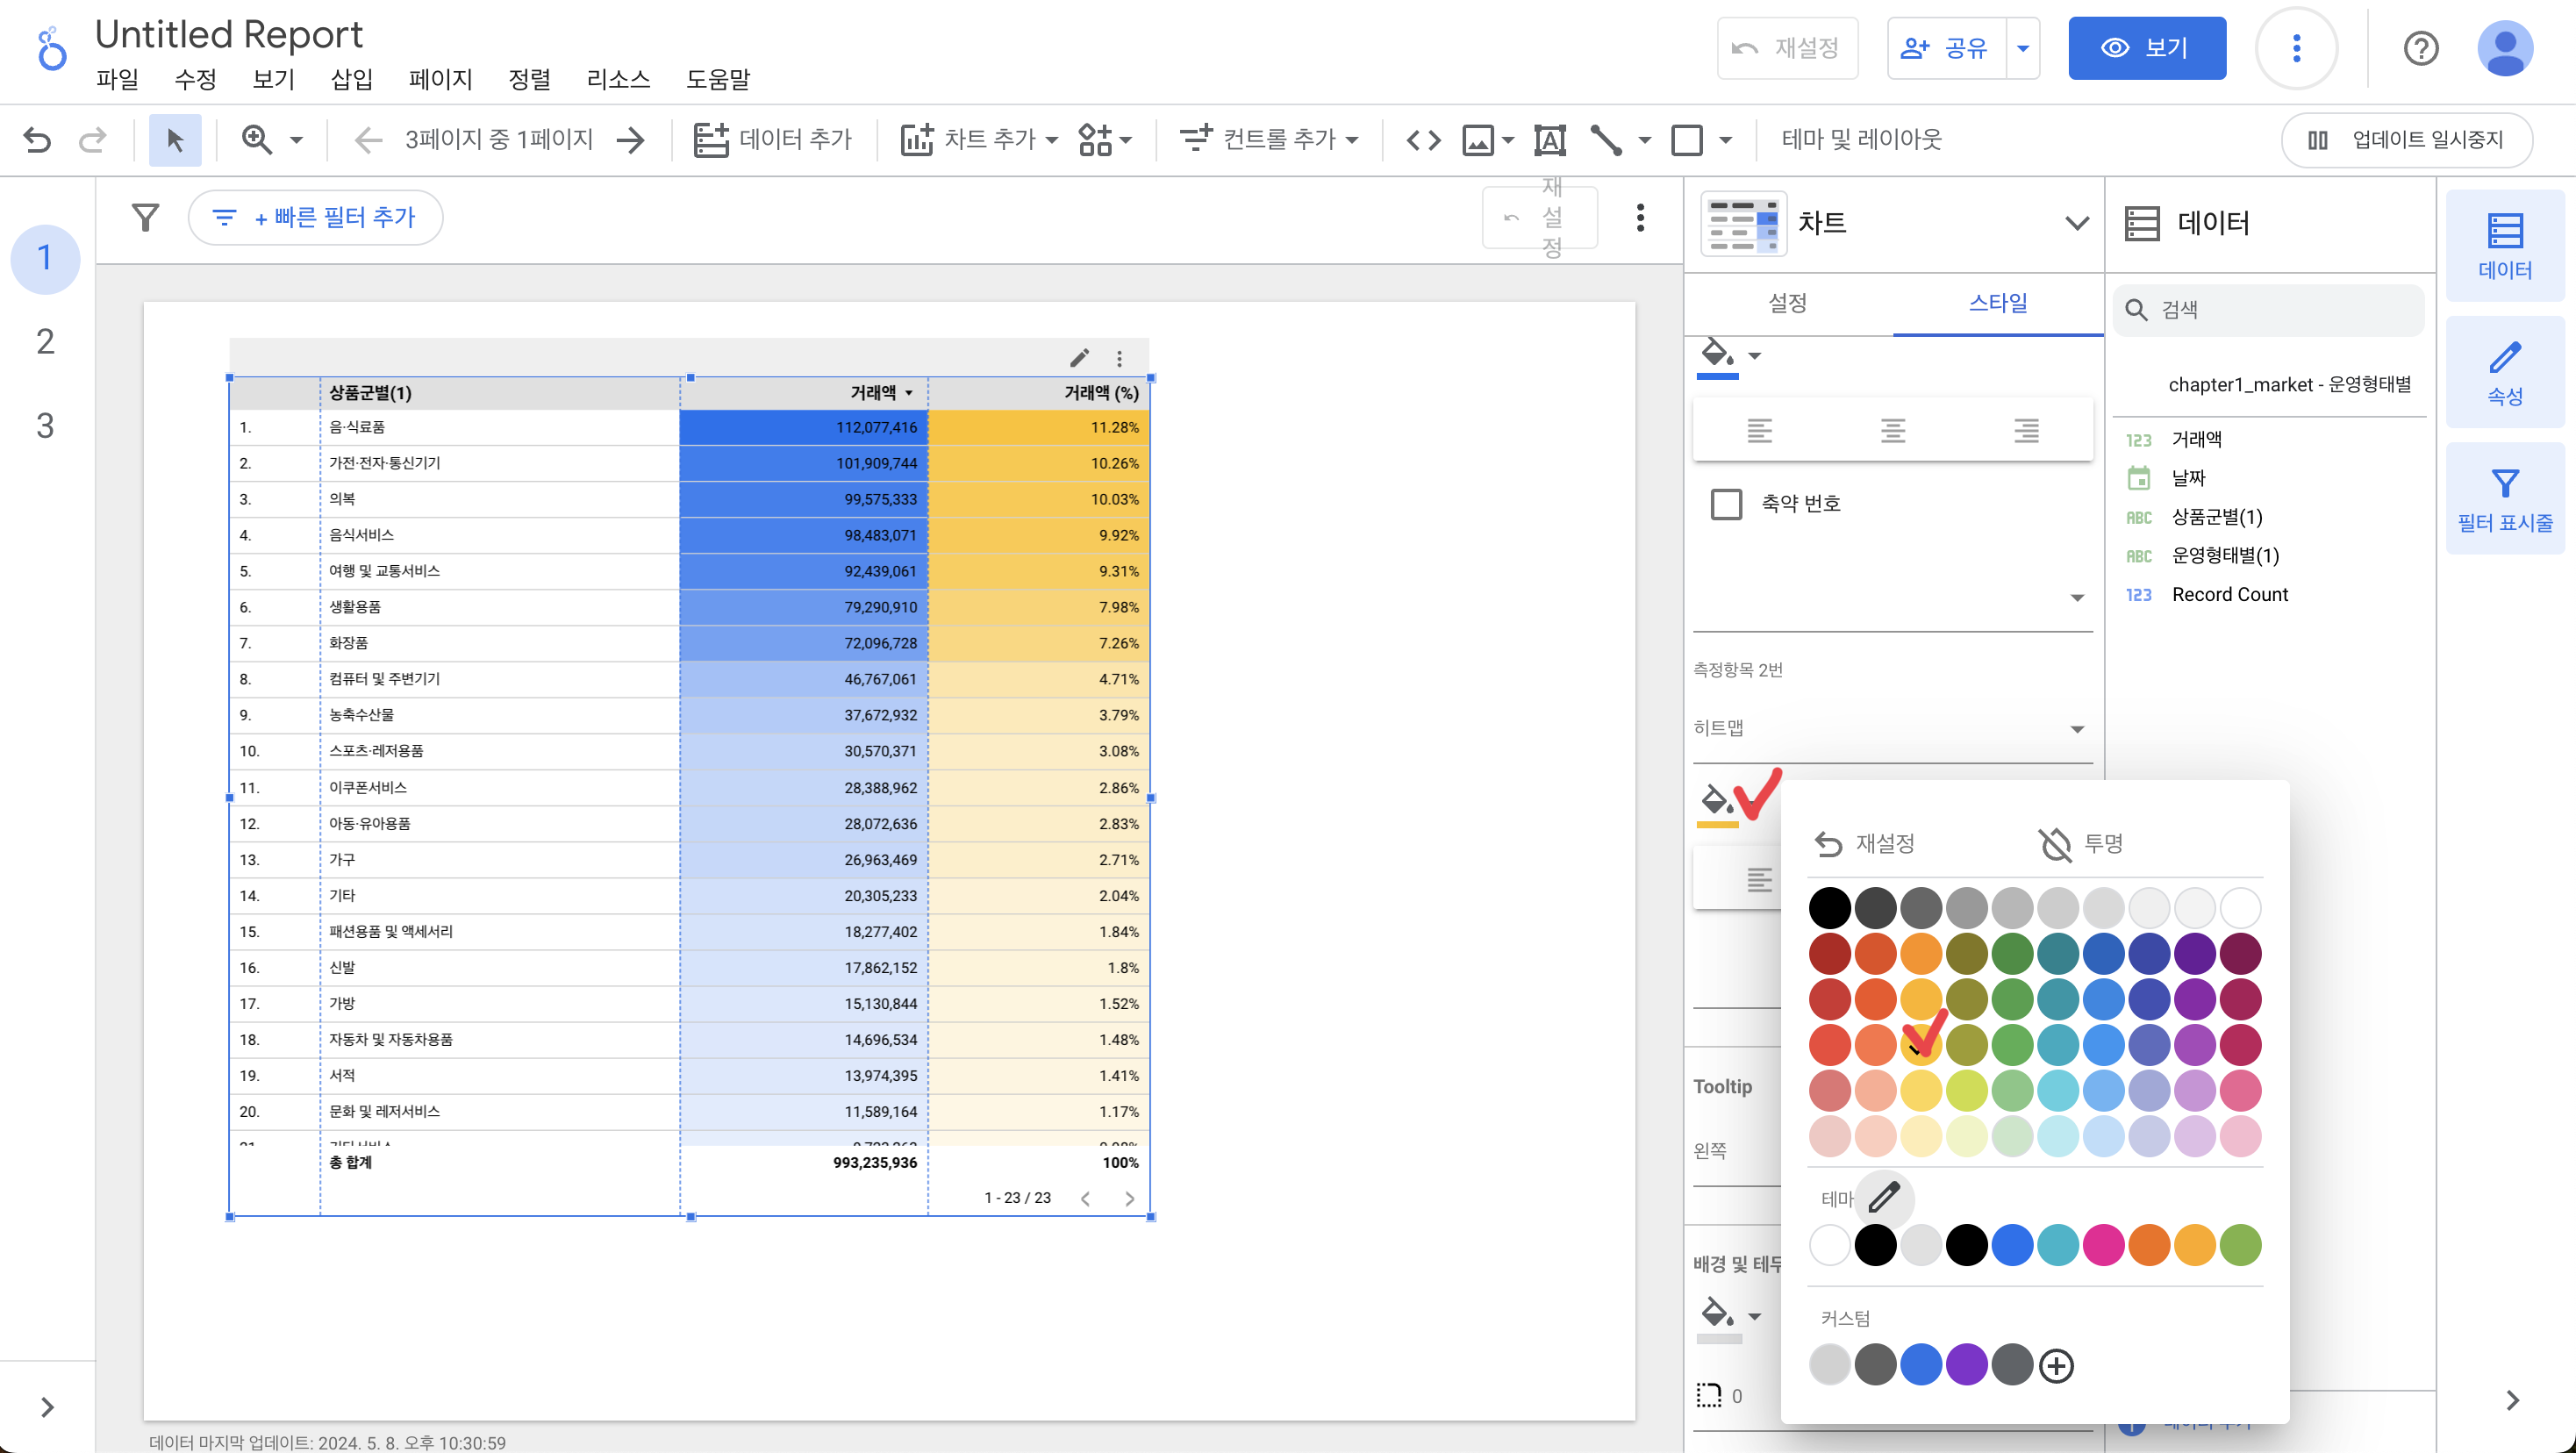Click the 빠른 필터 추가 button
The image size is (2576, 1453).
(x=316, y=217)
